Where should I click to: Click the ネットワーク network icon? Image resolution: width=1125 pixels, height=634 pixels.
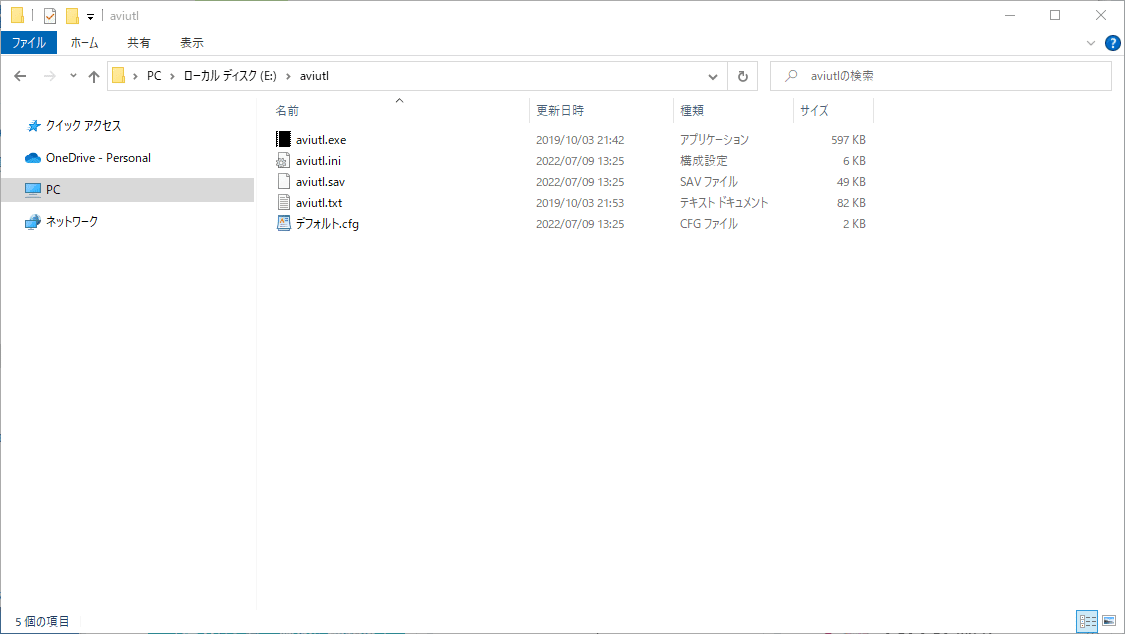32,222
